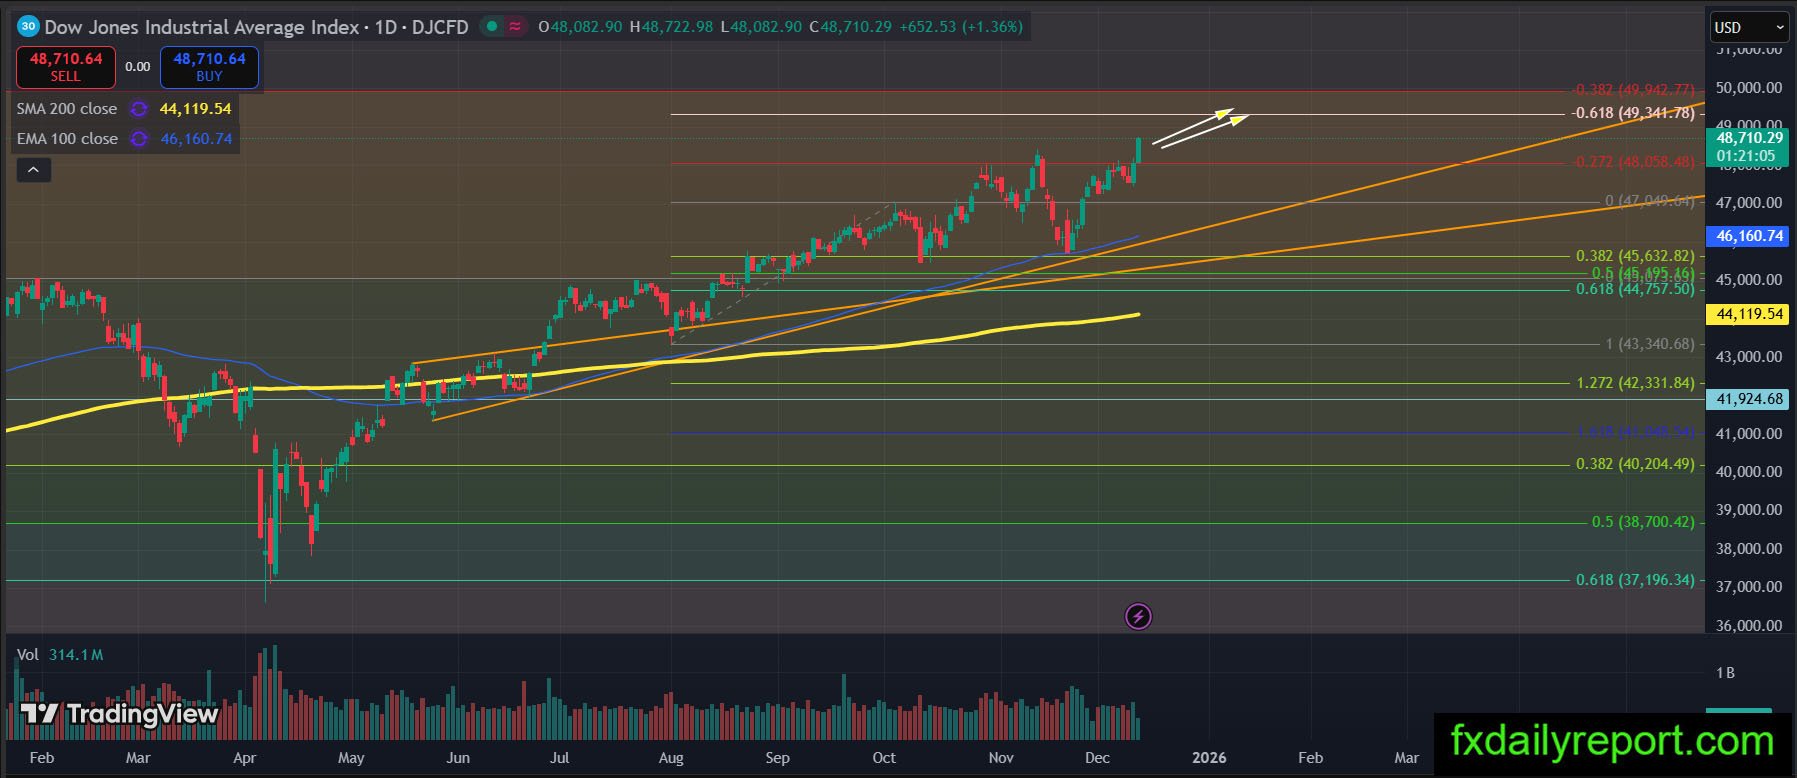Click the 0.00 spread value
The width and height of the screenshot is (1797, 778).
pos(137,67)
